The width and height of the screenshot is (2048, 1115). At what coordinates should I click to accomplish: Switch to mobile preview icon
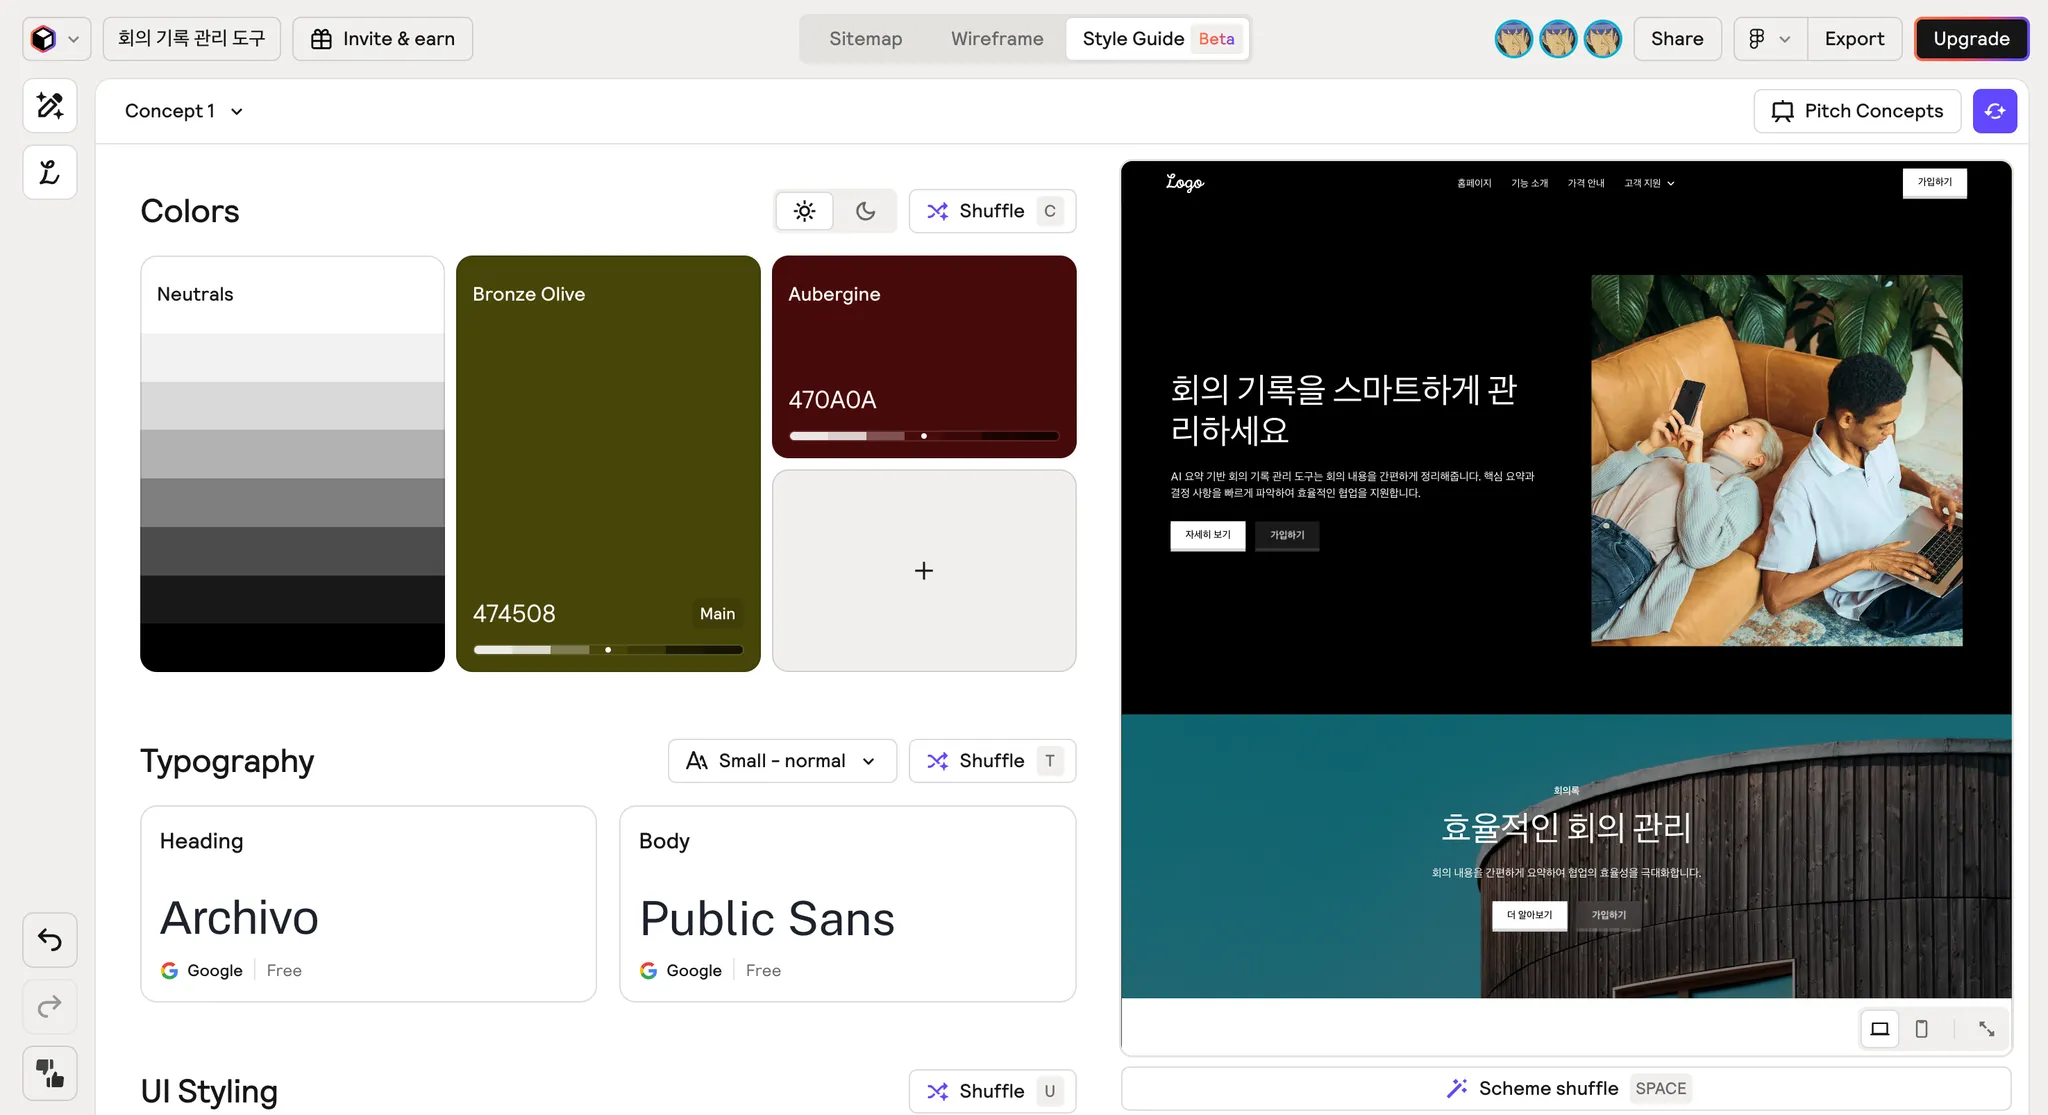point(1921,1029)
